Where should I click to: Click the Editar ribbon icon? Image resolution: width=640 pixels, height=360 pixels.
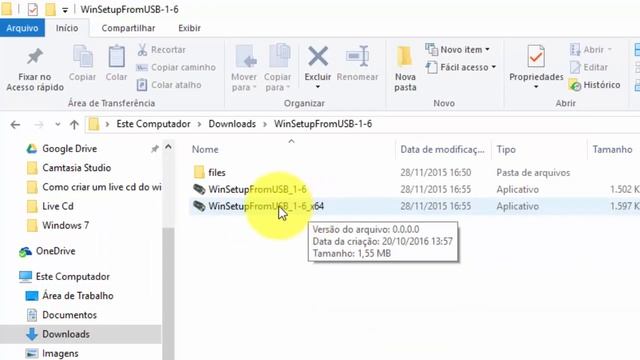click(575, 67)
